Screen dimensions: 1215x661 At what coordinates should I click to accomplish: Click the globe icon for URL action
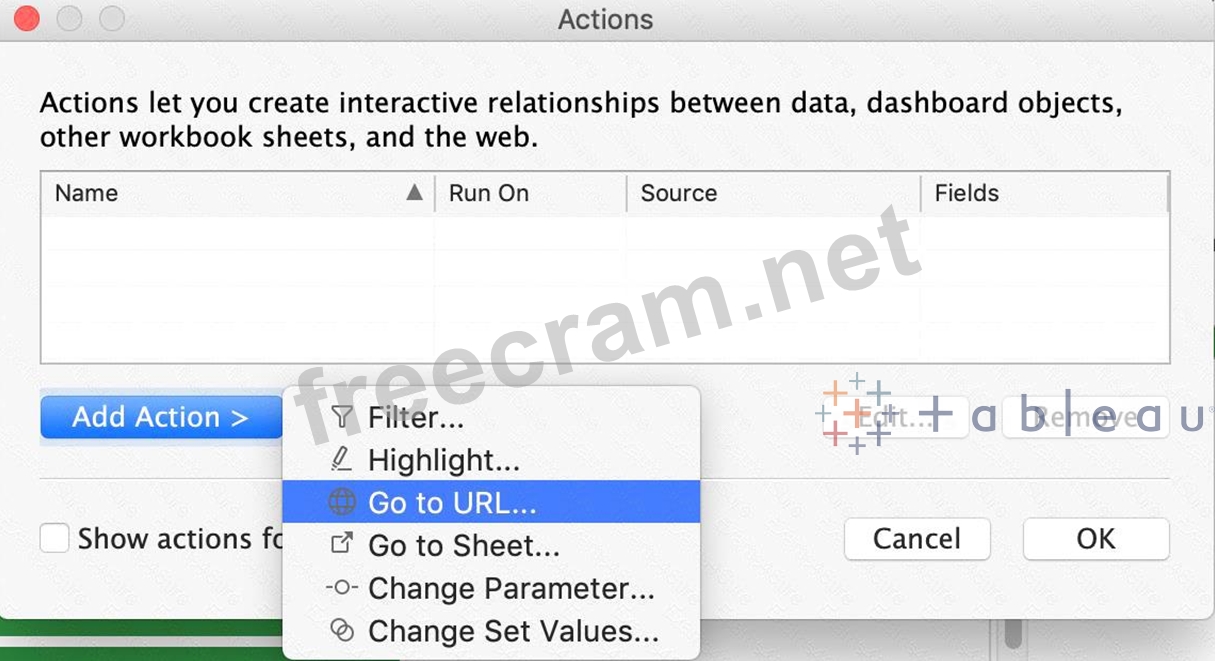click(342, 503)
